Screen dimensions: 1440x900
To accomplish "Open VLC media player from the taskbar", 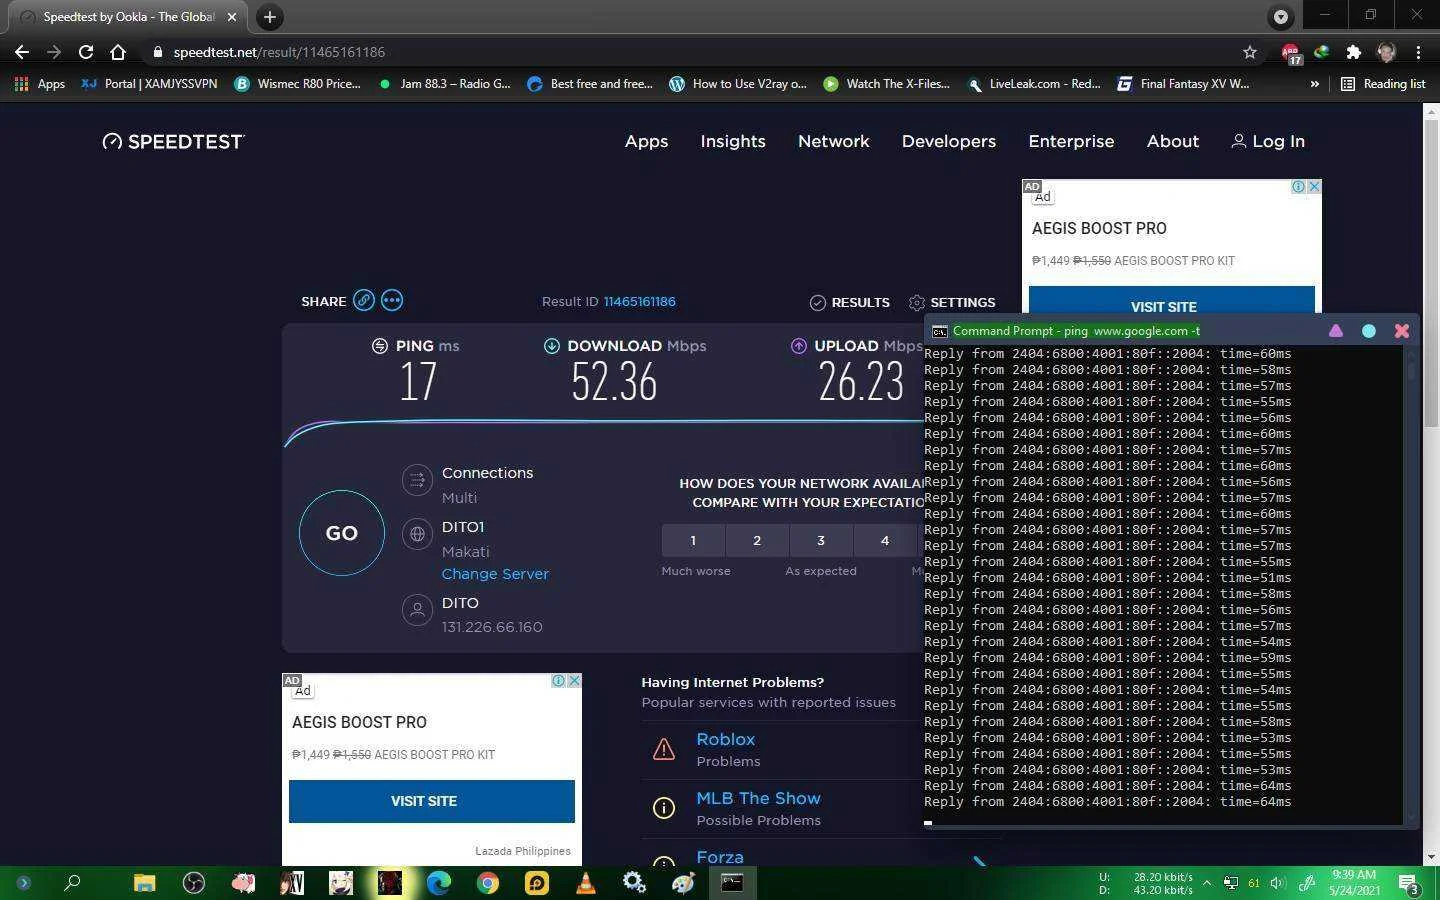I will click(x=586, y=883).
